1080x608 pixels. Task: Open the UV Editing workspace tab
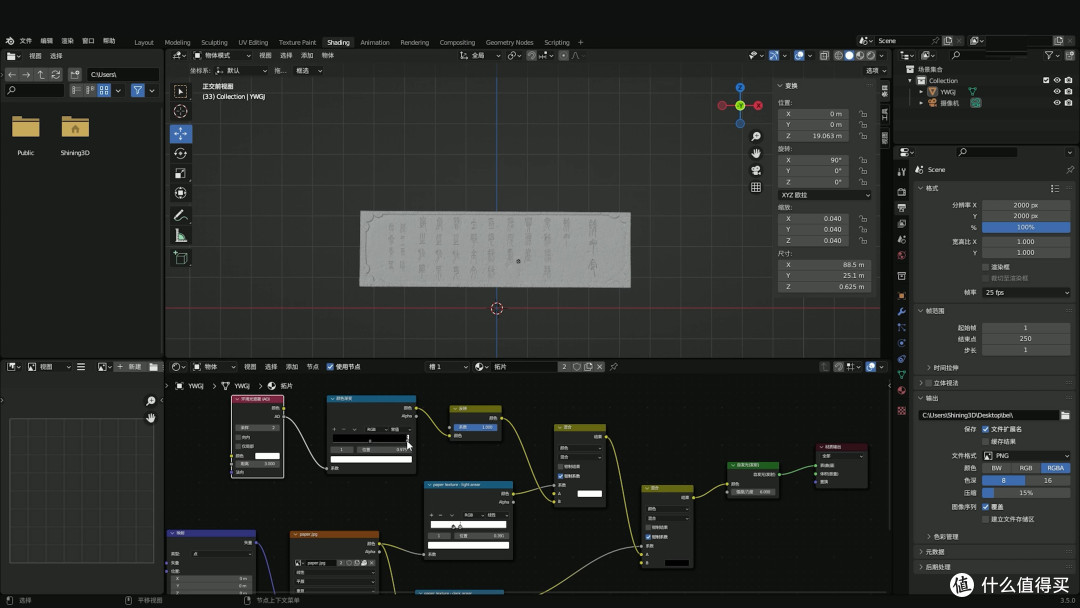coord(253,43)
